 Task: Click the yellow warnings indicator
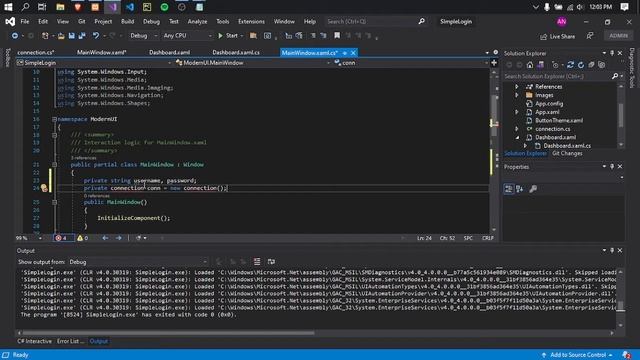(83, 238)
